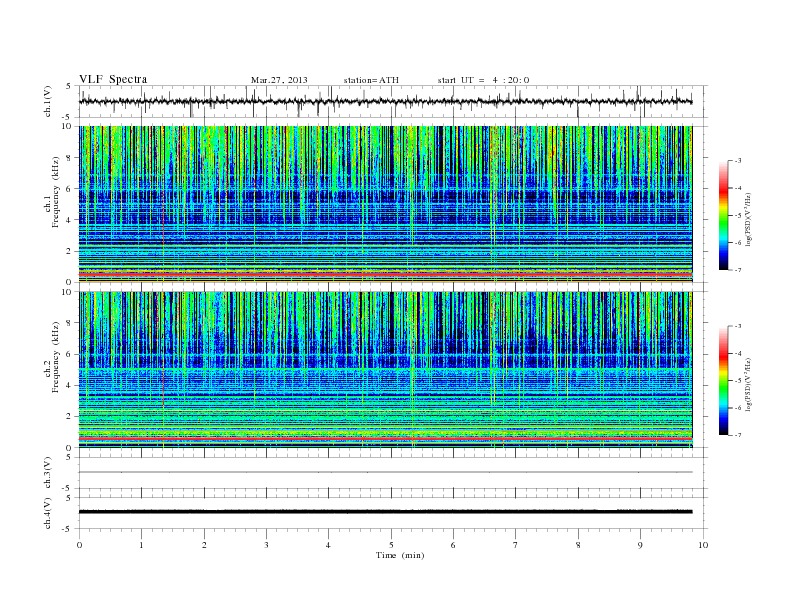Click the time axis tick label '10'

pyautogui.click(x=703, y=545)
